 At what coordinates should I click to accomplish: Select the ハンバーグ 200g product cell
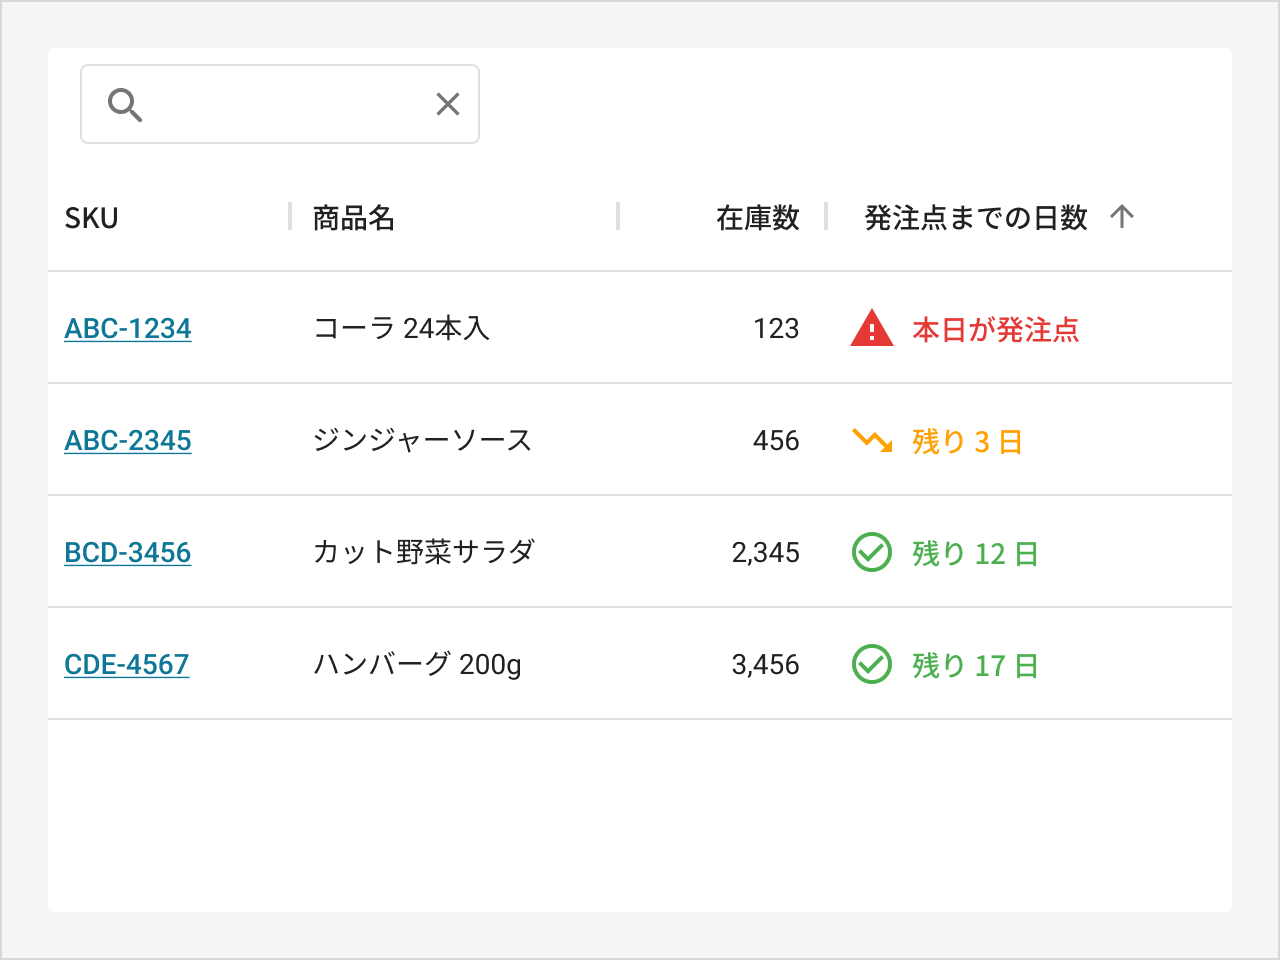point(418,665)
